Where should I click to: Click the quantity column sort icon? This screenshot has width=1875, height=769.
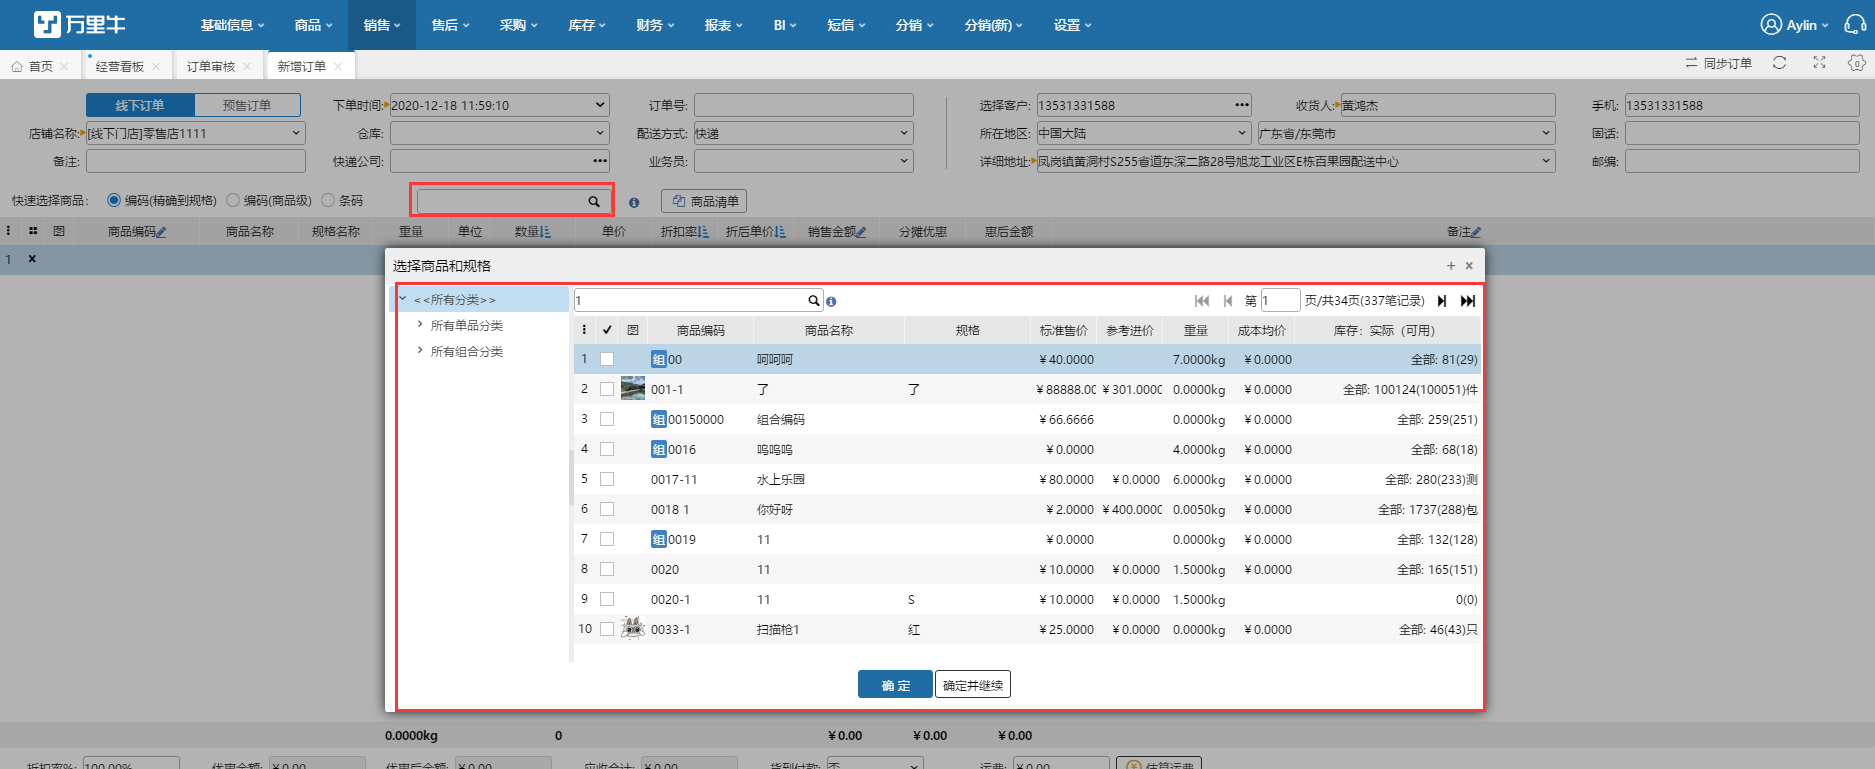pos(546,232)
